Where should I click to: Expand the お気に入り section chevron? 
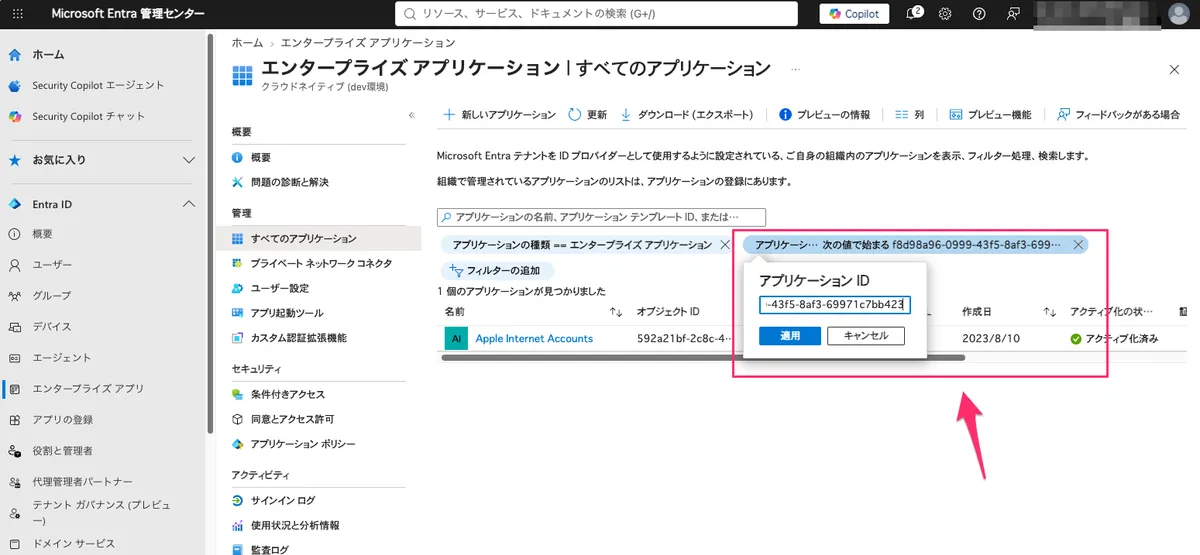coord(189,160)
